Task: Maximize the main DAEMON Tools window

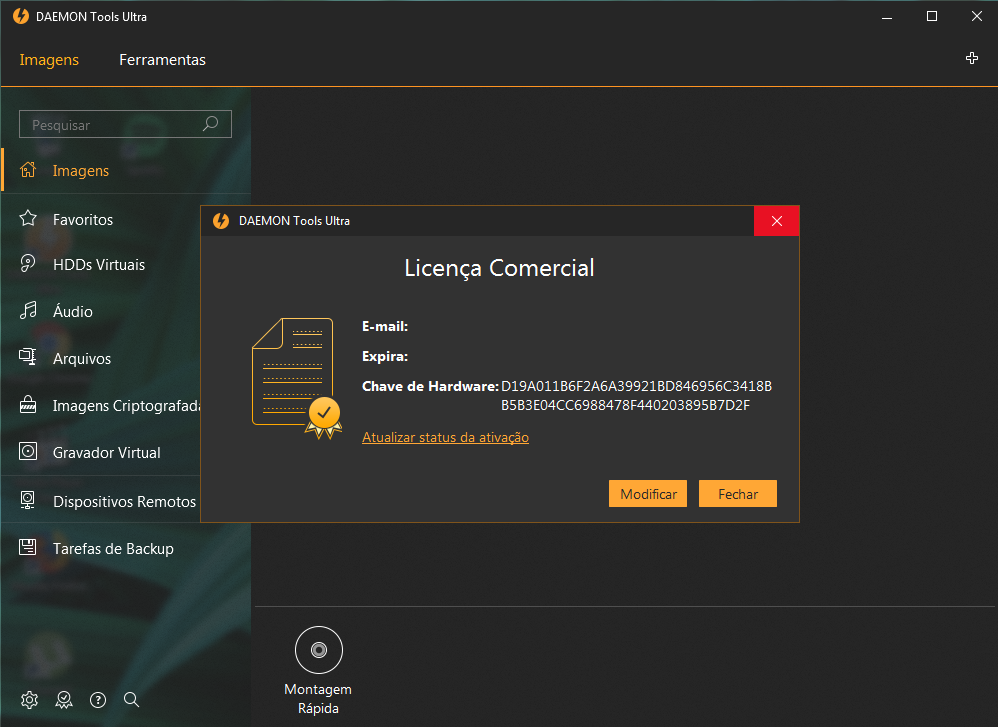Action: [x=932, y=17]
